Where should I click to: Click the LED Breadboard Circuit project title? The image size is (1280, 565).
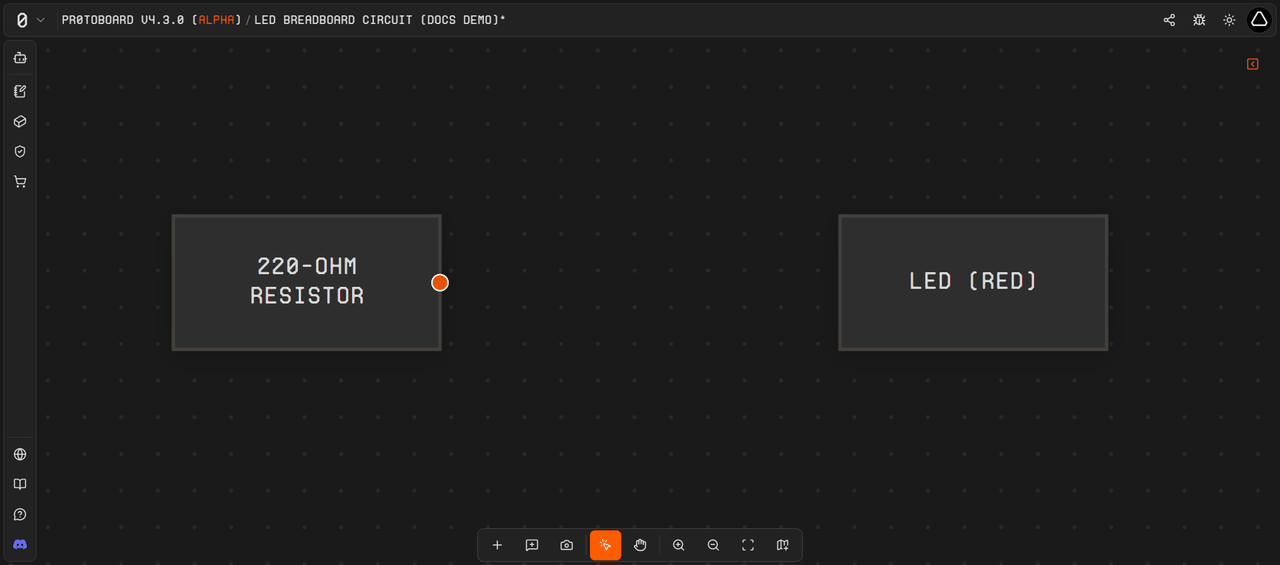pos(380,20)
